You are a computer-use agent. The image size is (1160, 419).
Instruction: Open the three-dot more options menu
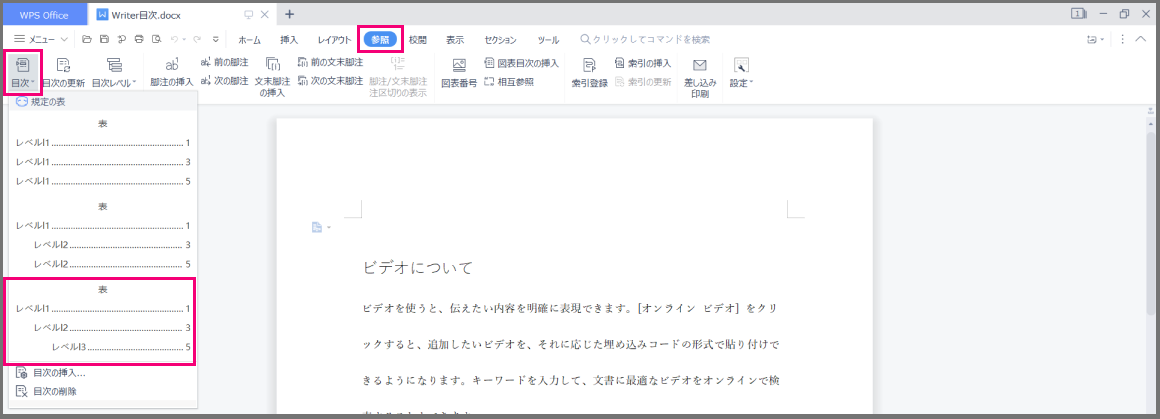[1122, 39]
